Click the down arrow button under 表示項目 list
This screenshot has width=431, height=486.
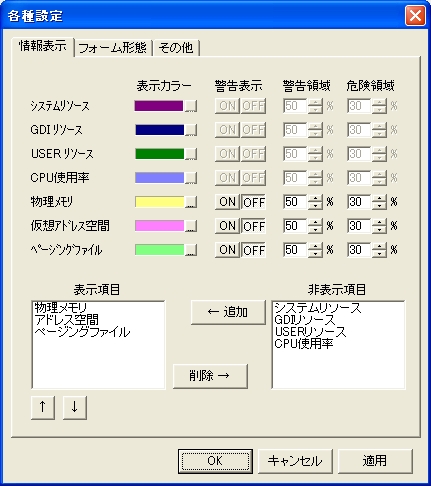tap(75, 407)
